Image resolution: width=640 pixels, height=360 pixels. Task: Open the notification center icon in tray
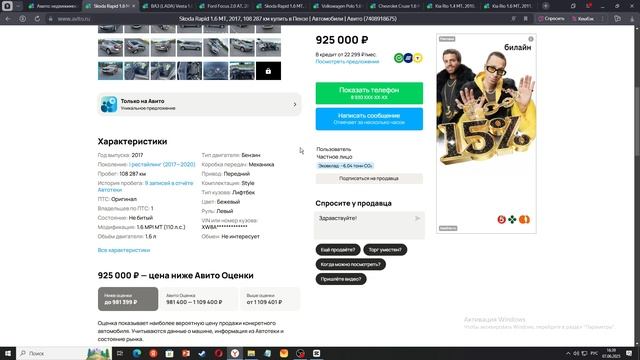[x=629, y=353]
